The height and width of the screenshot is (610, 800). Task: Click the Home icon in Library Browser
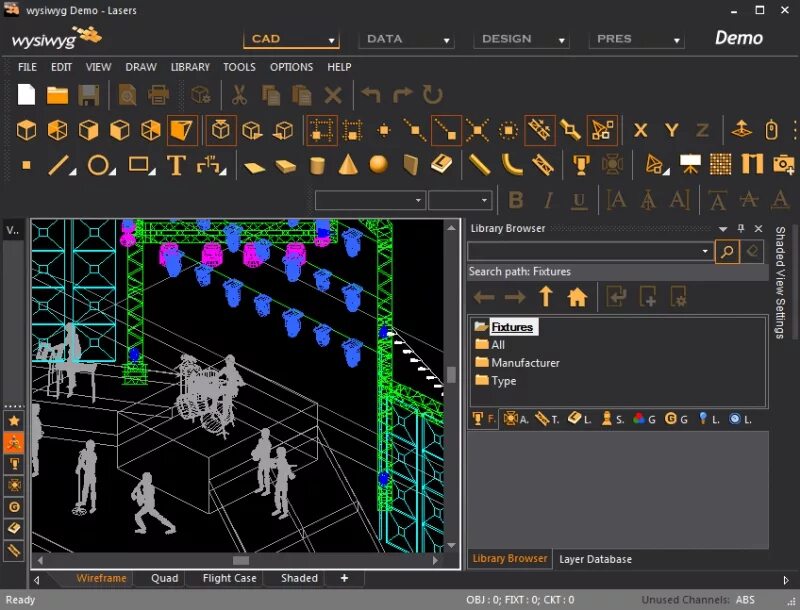click(x=577, y=297)
